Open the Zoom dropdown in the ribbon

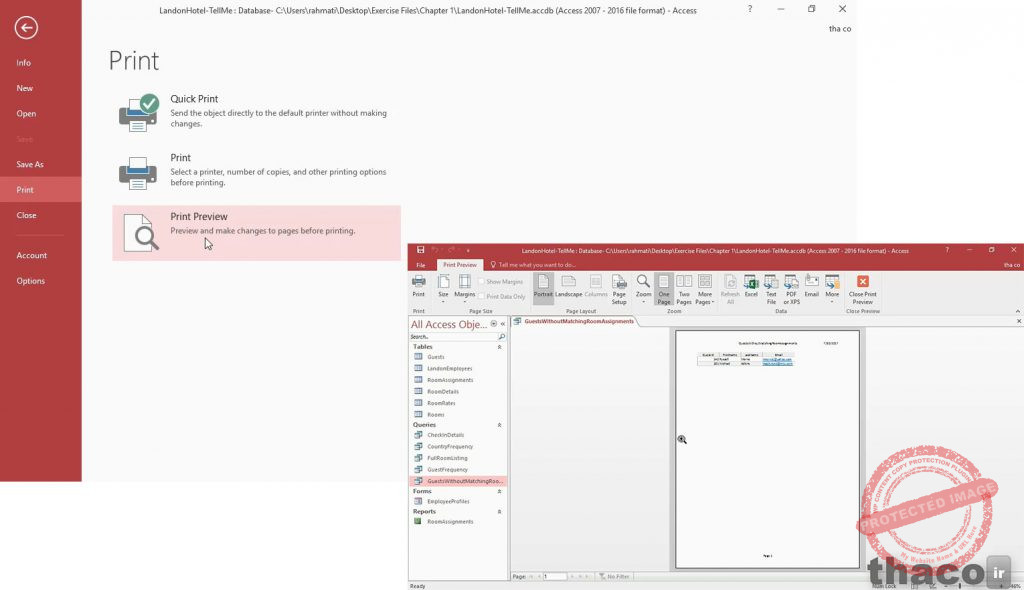(x=643, y=289)
